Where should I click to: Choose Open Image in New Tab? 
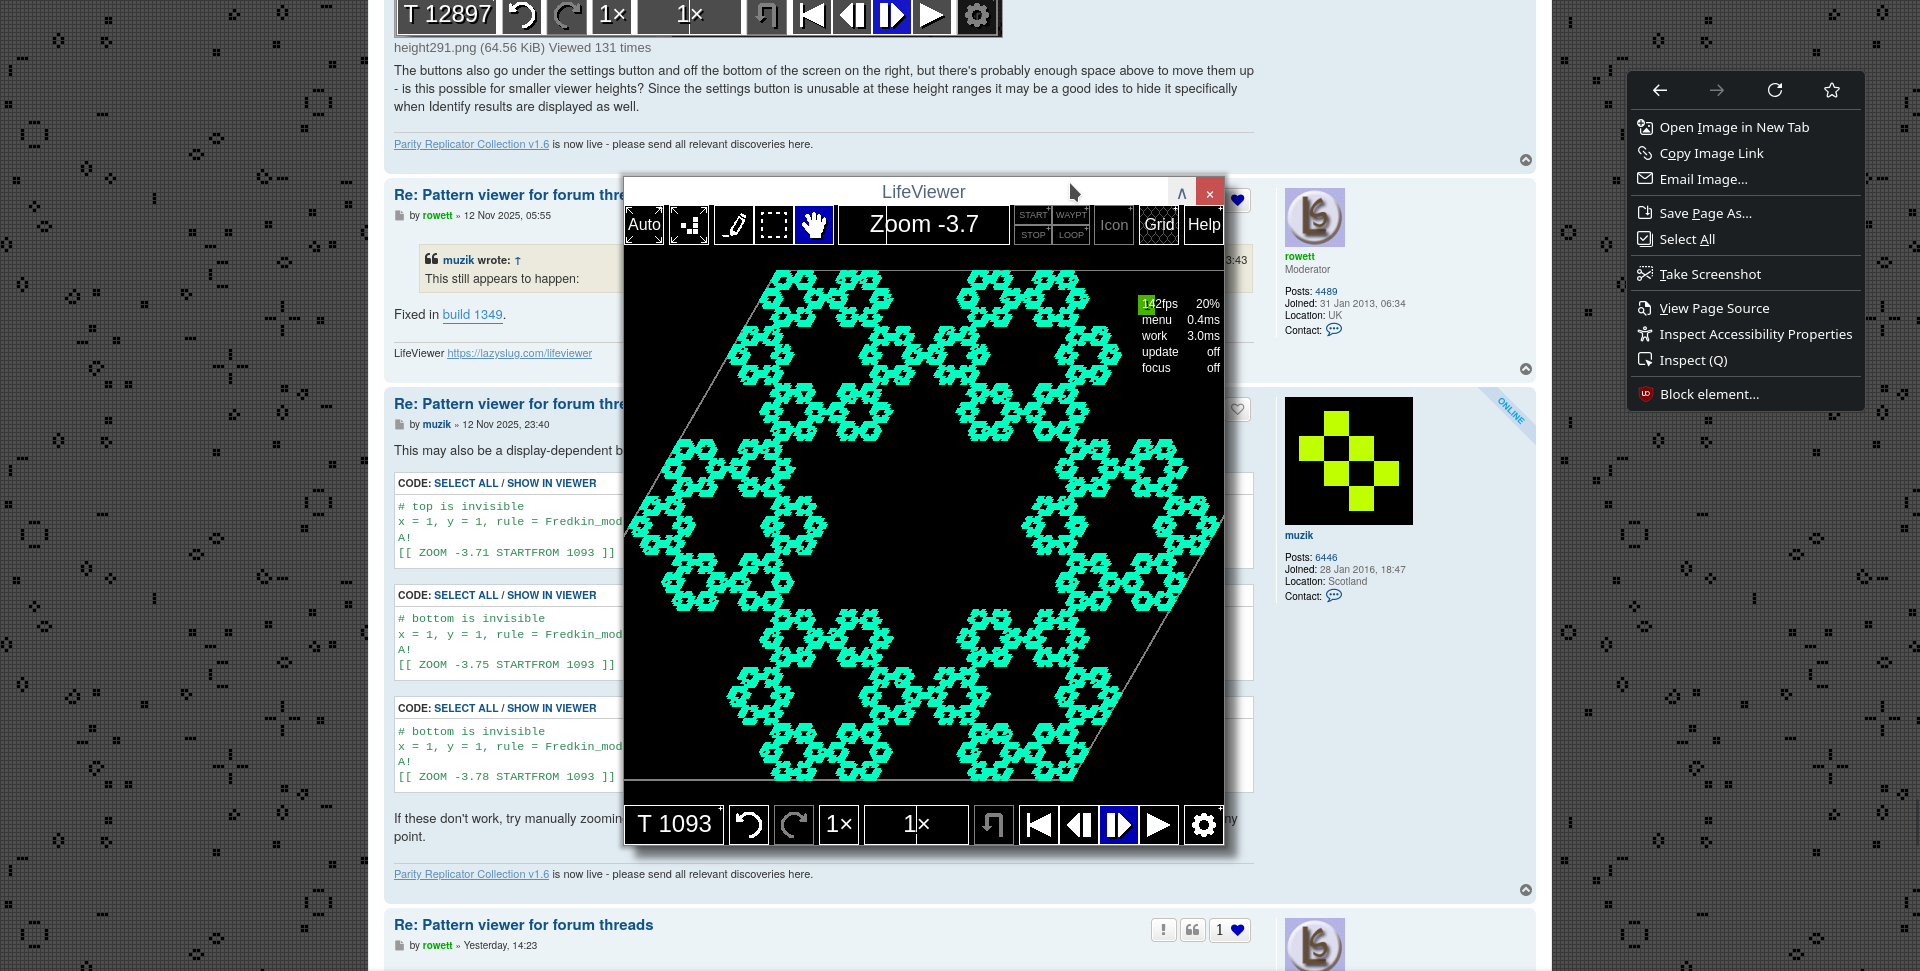pyautogui.click(x=1746, y=127)
